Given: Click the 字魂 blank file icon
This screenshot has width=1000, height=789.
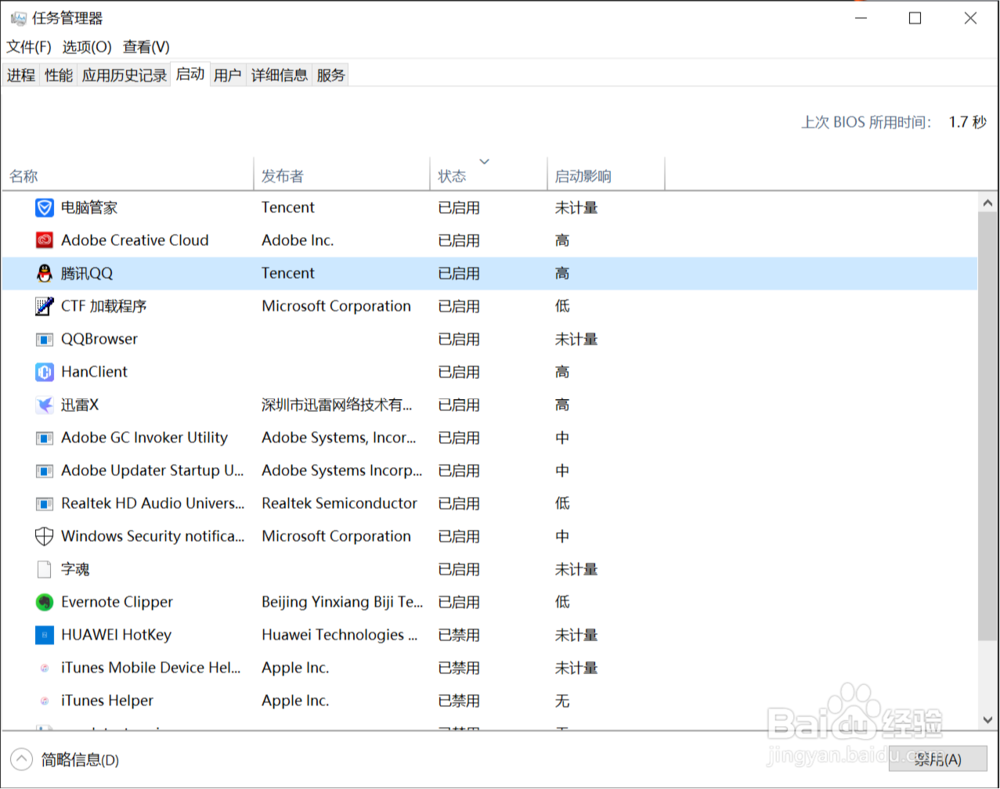Looking at the screenshot, I should pos(44,570).
